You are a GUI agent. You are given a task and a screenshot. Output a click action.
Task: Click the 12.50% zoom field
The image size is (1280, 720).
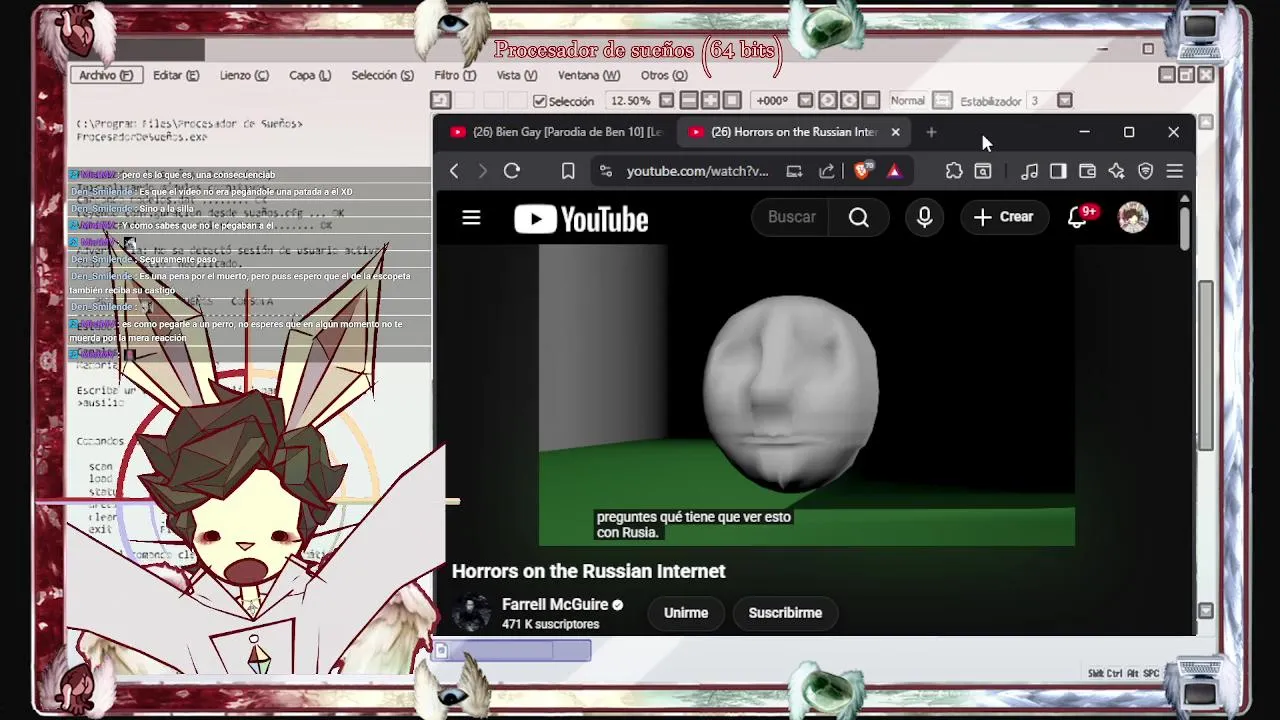[x=630, y=101]
